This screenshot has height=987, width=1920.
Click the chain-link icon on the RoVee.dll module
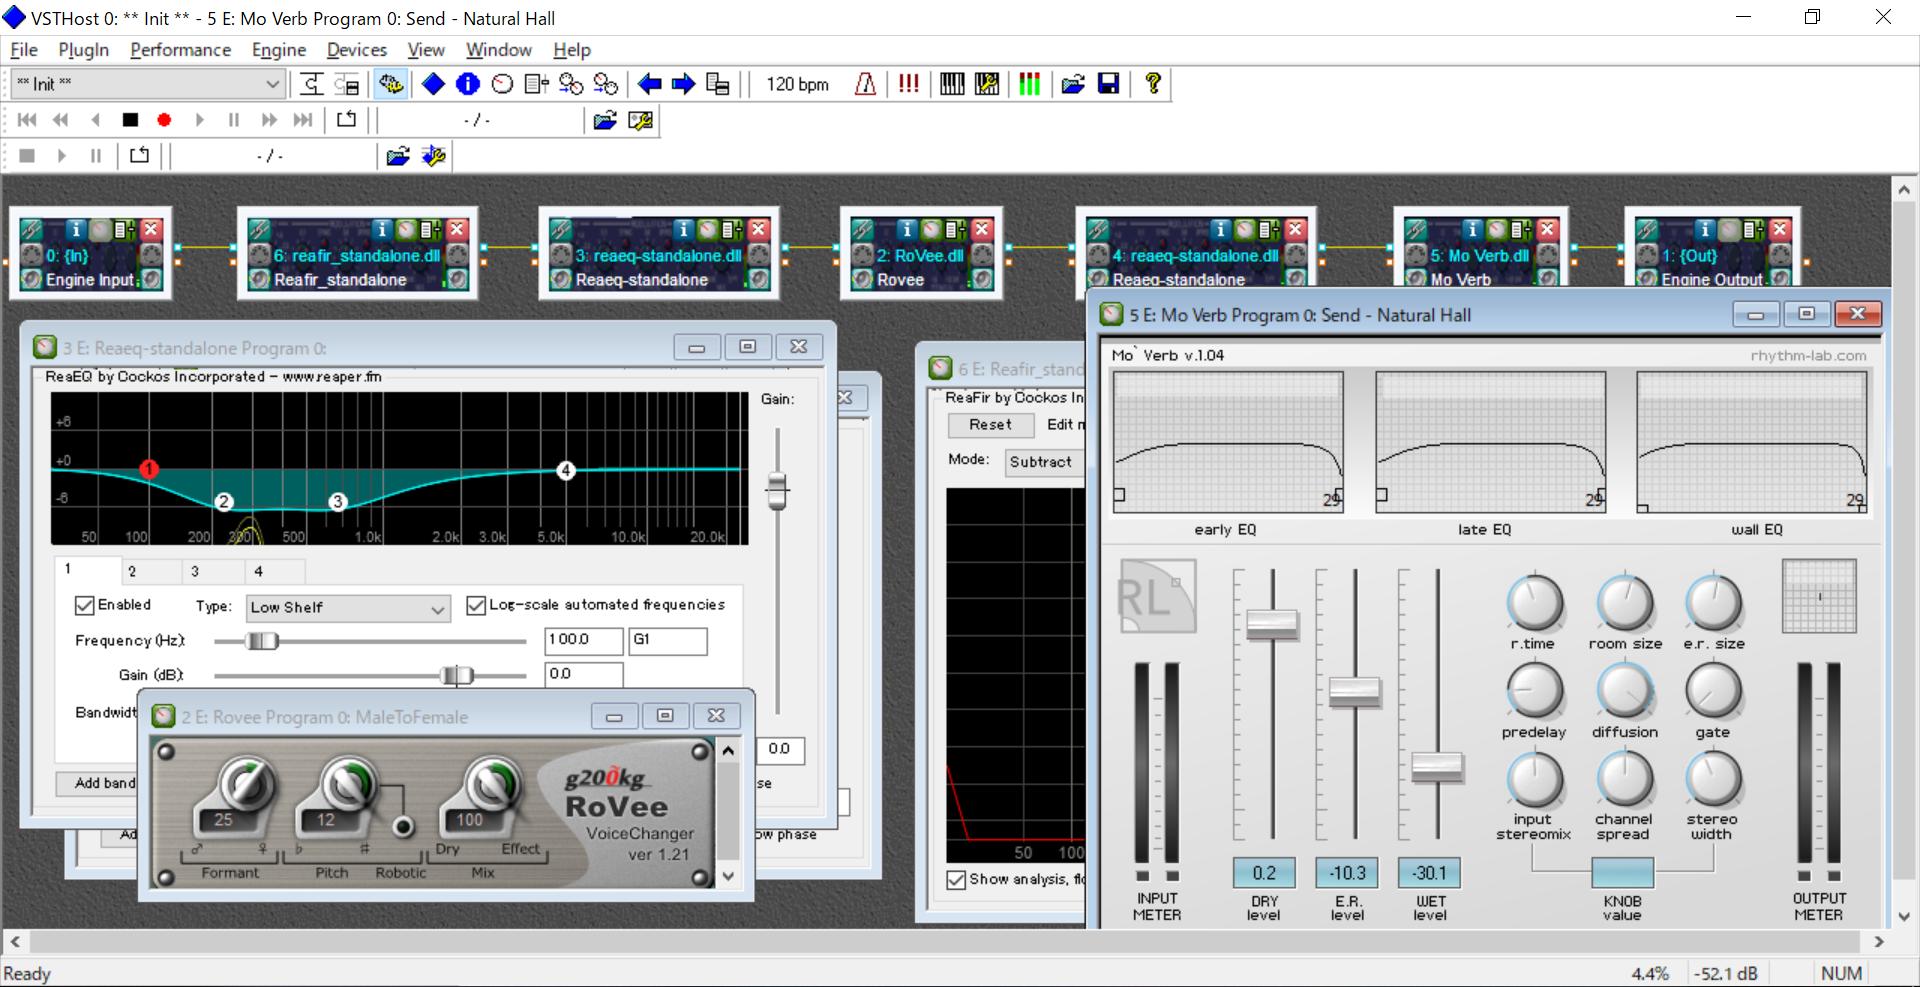[863, 229]
